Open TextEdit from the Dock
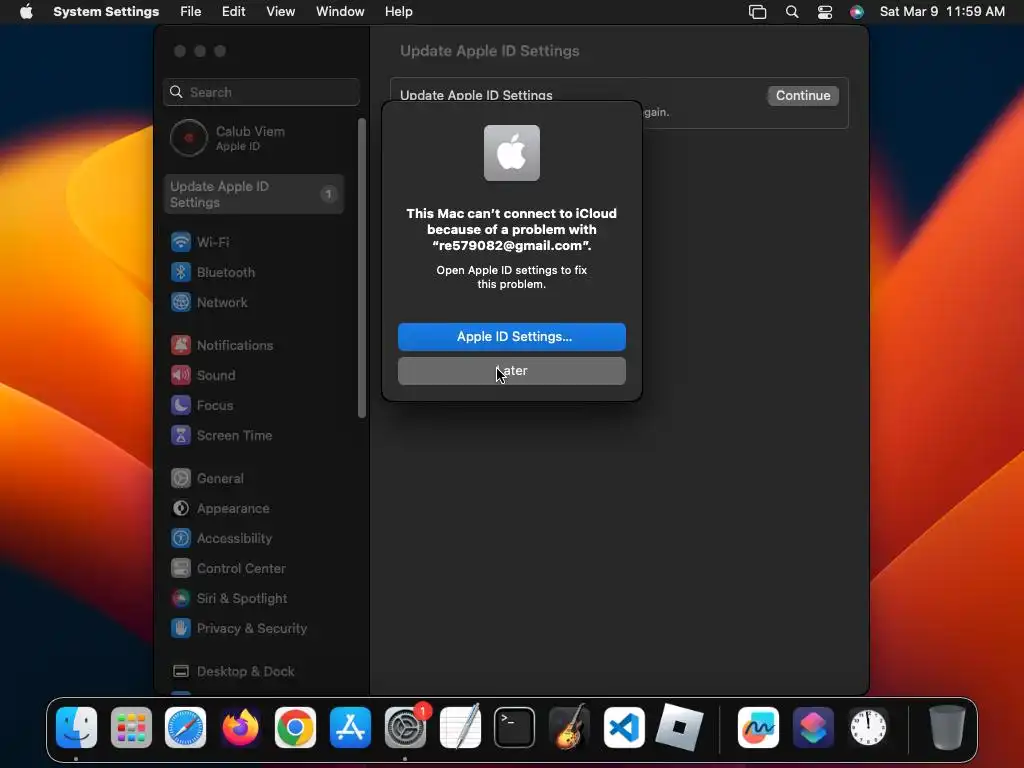 coord(460,727)
